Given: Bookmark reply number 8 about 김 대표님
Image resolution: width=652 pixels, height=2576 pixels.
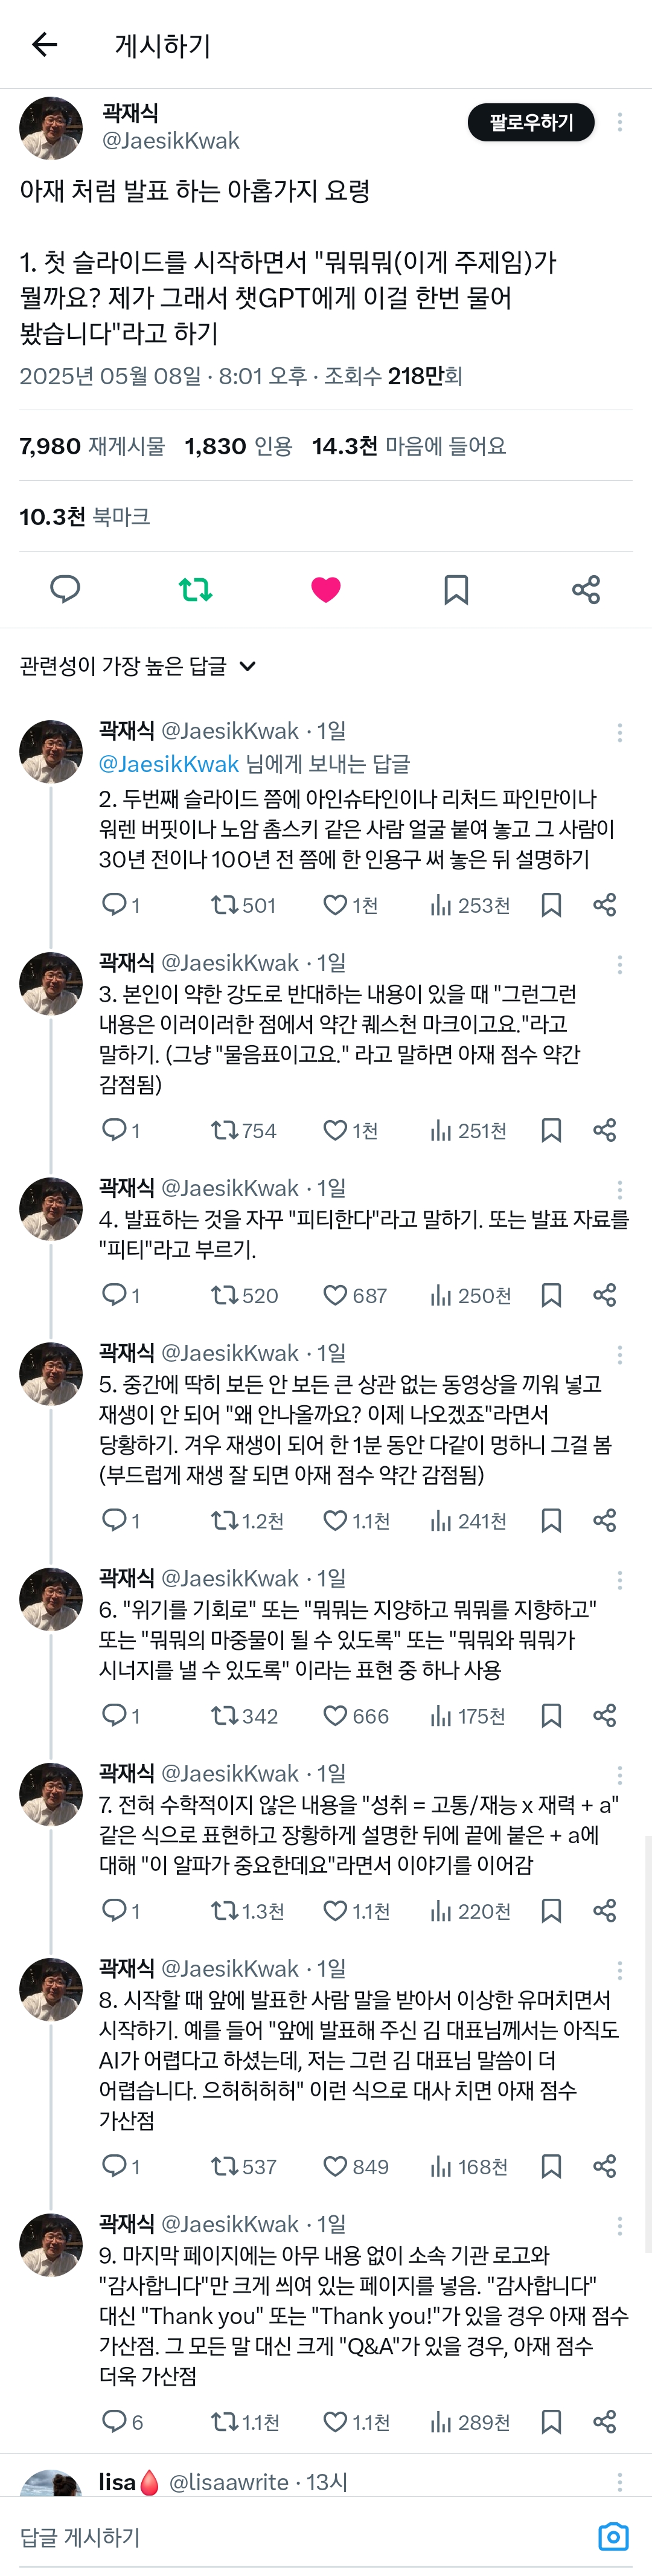Looking at the screenshot, I should 550,2166.
